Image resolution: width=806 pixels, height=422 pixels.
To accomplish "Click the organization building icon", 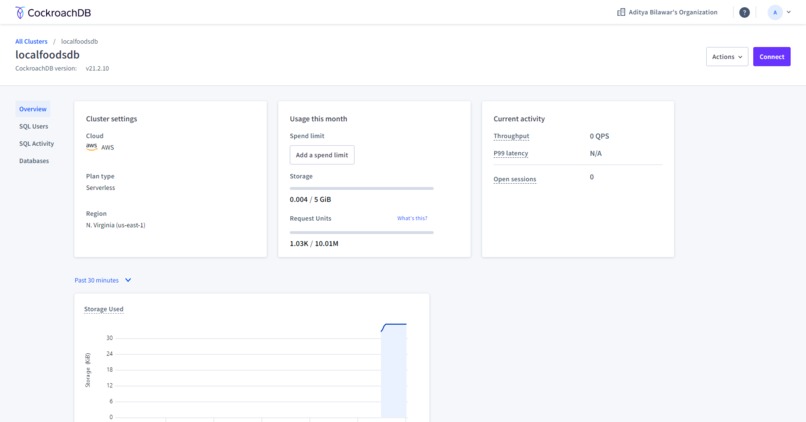I will point(621,12).
